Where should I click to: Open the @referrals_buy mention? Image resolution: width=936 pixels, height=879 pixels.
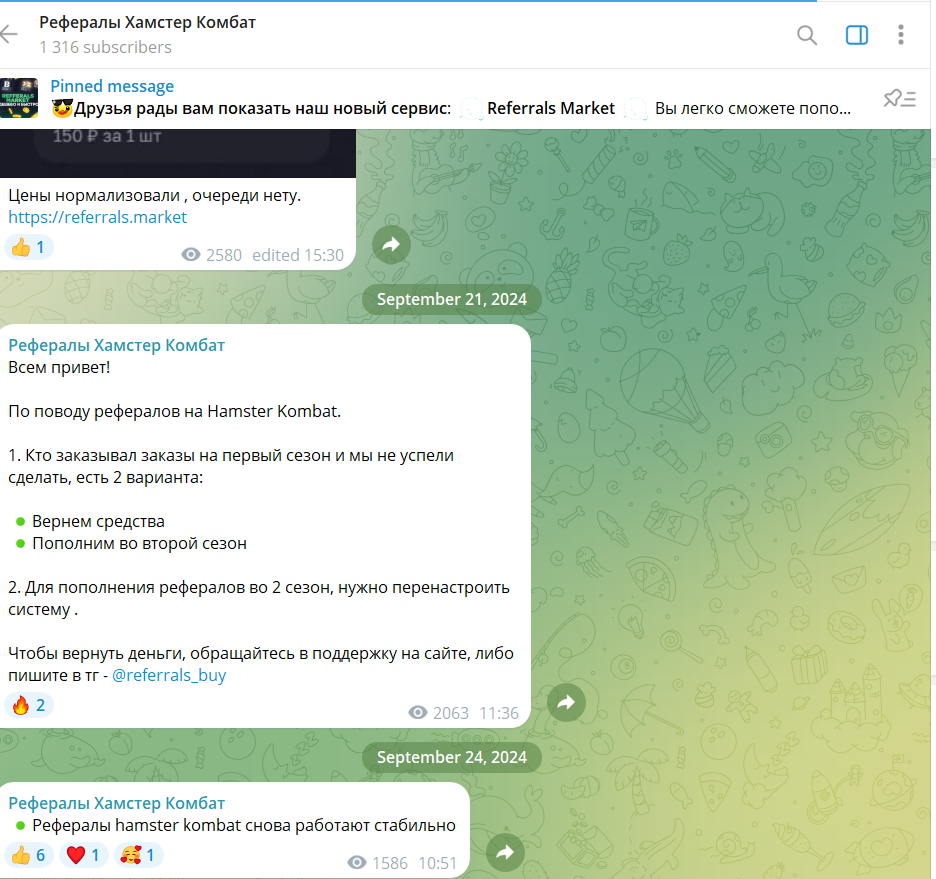pos(169,676)
